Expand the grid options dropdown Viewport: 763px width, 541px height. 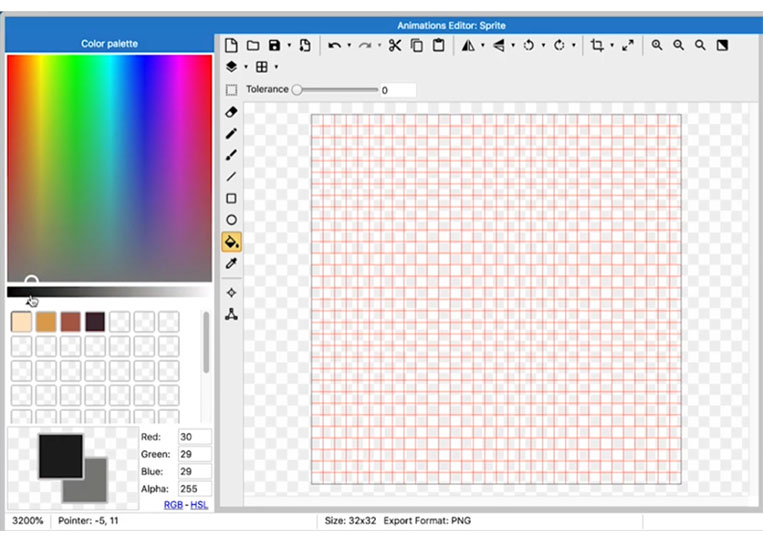click(x=276, y=67)
